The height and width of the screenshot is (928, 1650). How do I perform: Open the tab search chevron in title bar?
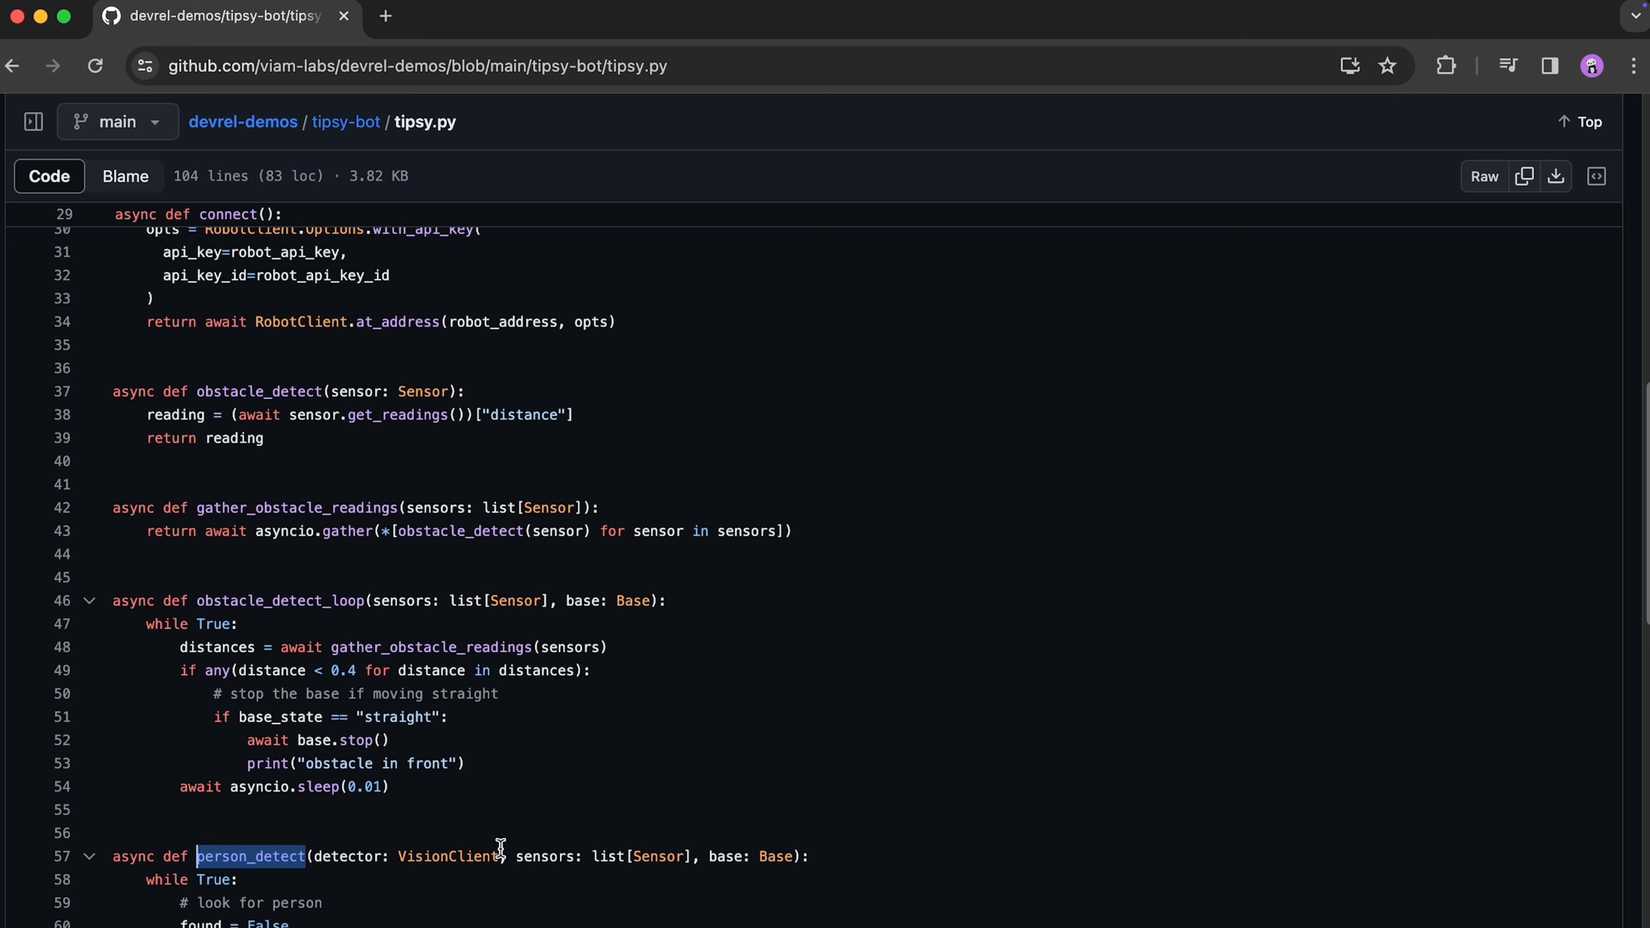click(x=1635, y=16)
